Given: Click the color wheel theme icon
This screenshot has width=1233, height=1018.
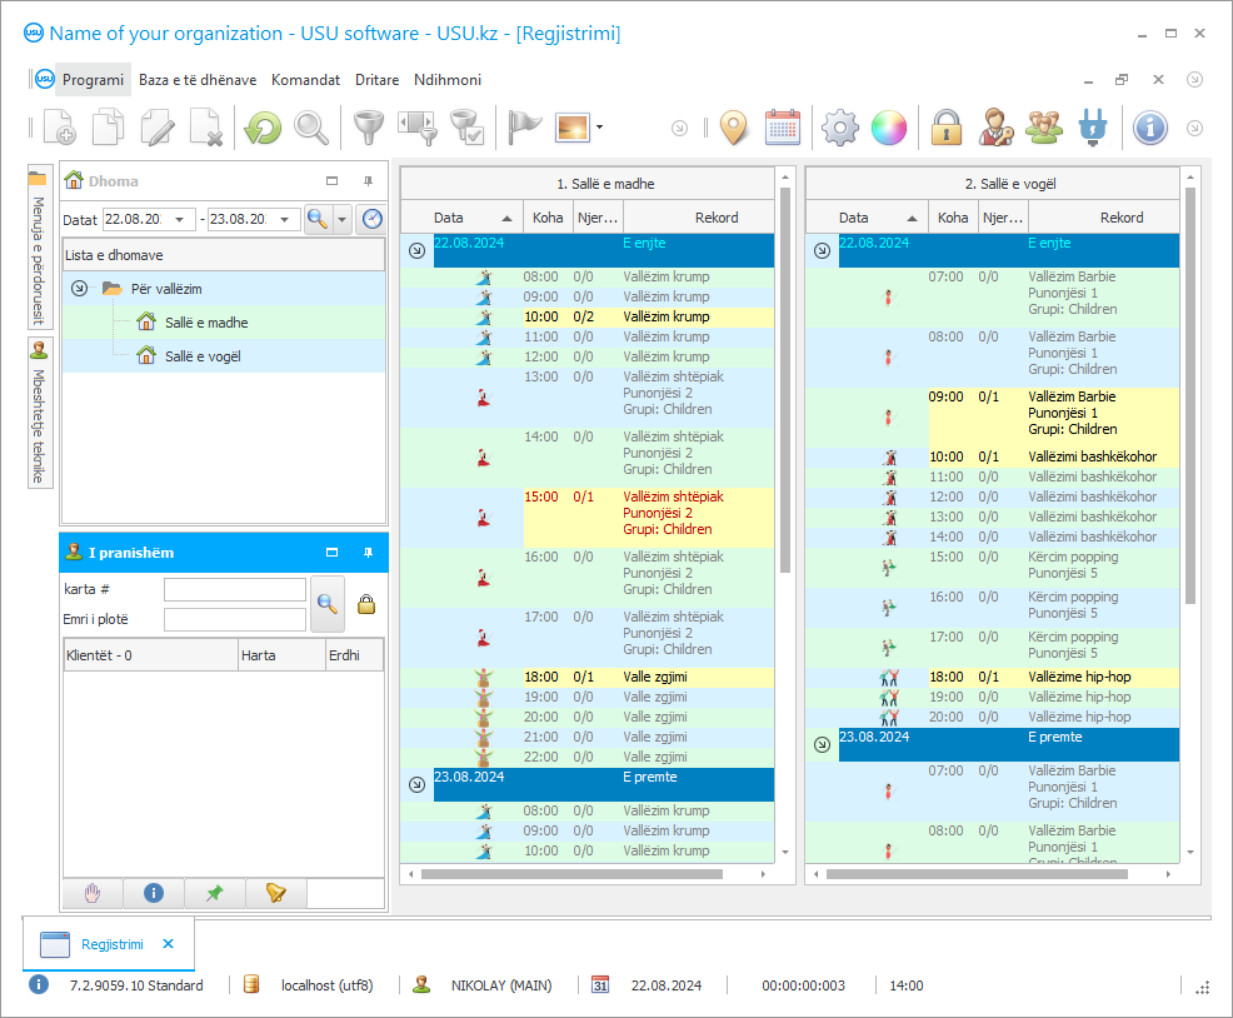Looking at the screenshot, I should point(888,128).
